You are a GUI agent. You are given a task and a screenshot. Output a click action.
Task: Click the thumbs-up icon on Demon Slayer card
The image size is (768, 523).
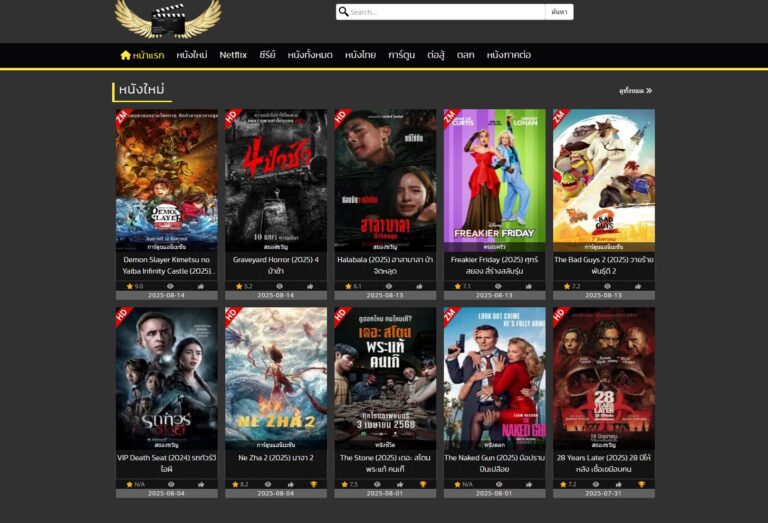coord(201,286)
